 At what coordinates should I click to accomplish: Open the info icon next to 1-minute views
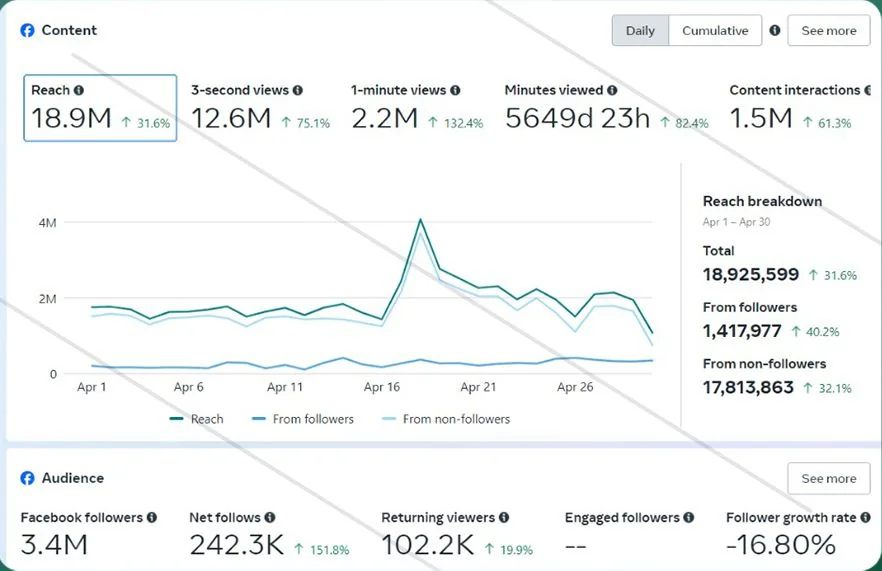[455, 90]
